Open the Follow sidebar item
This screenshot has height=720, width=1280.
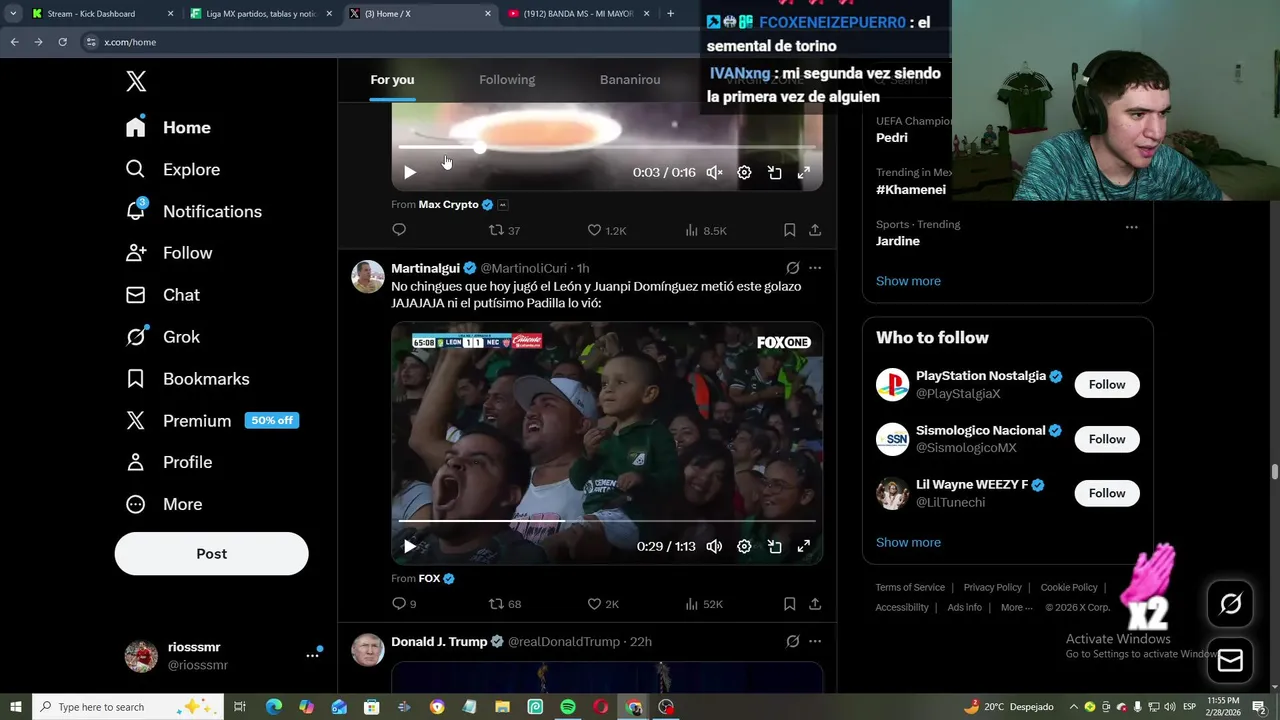pos(169,253)
